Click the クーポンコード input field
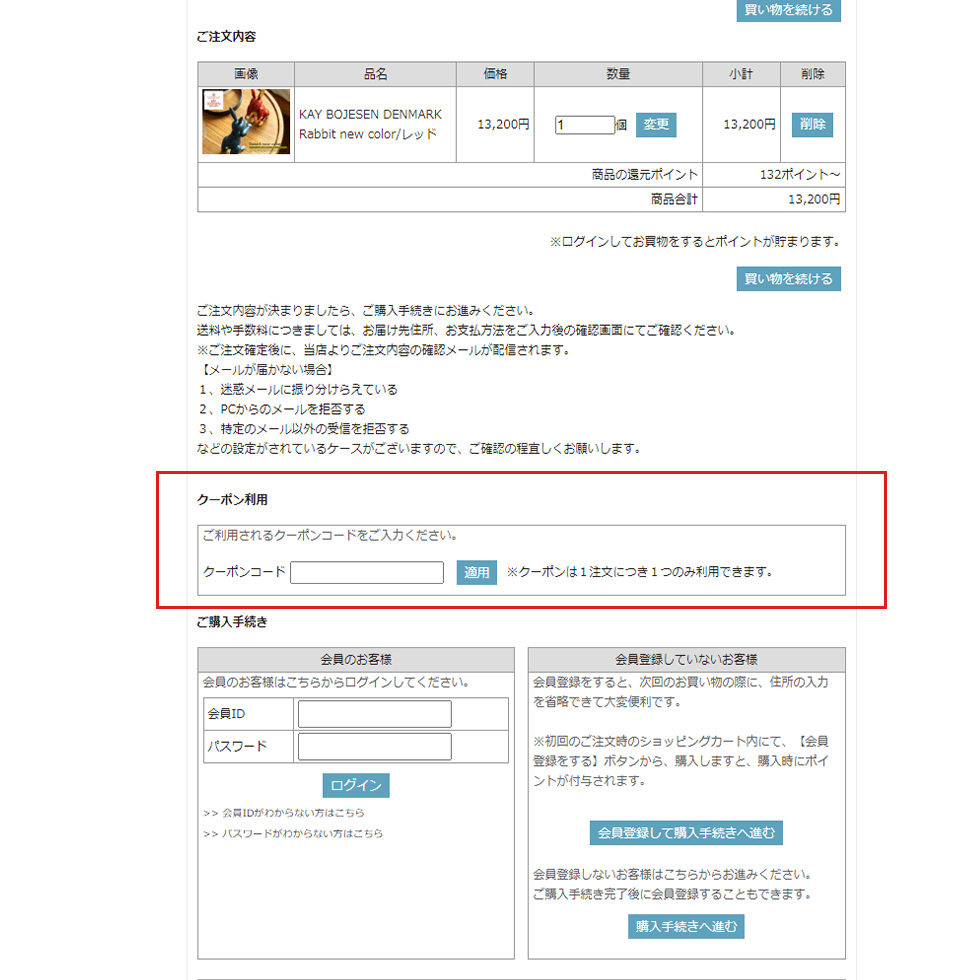 click(x=367, y=572)
